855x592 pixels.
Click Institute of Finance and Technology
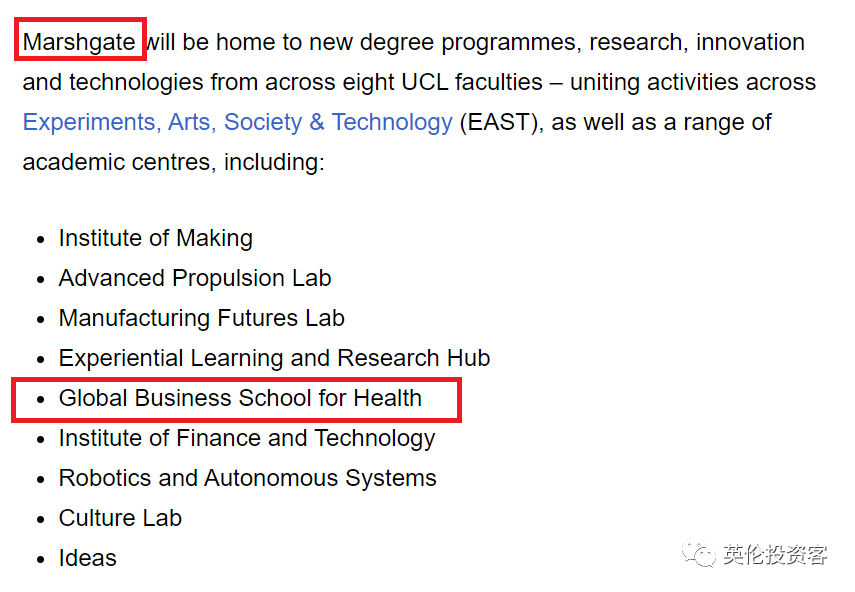246,438
